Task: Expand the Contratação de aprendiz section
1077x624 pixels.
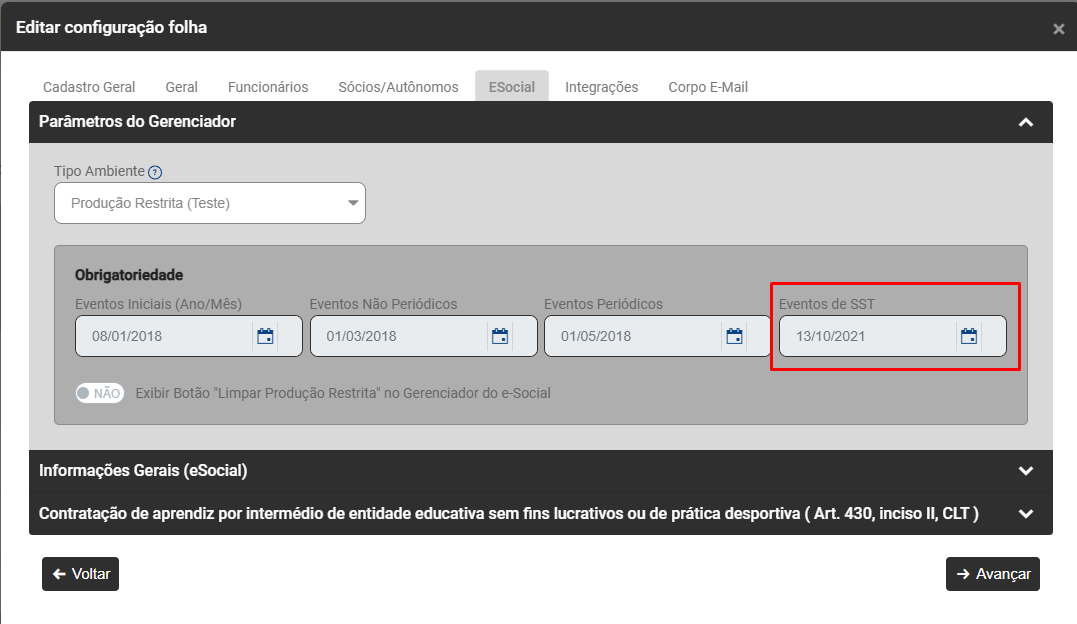Action: tap(1024, 514)
